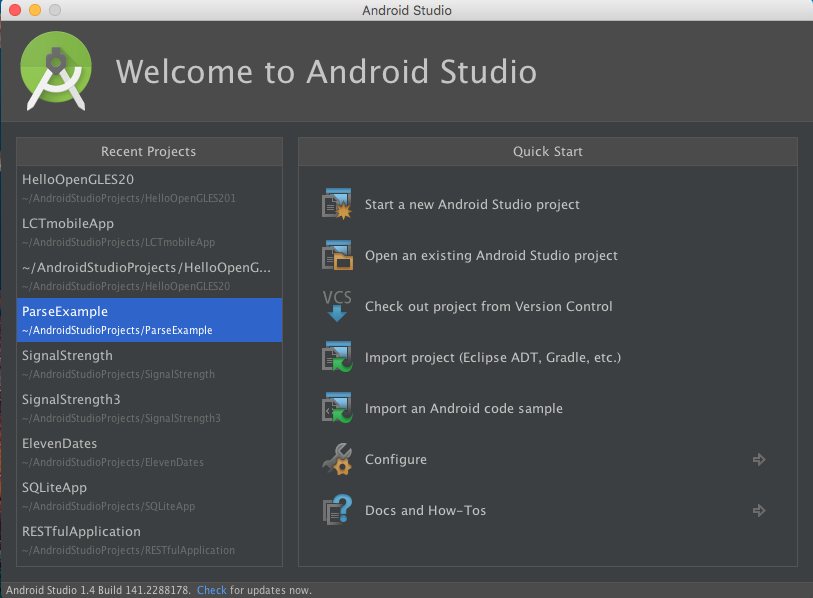Click the Configure wrench and gear icon

click(337, 459)
